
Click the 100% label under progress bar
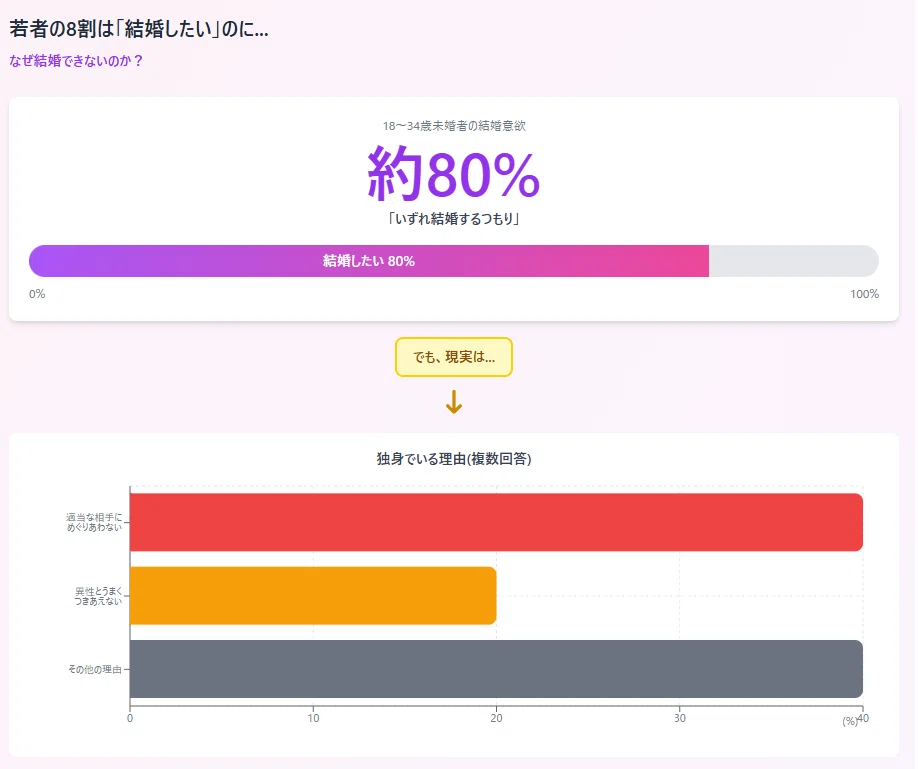pyautogui.click(x=865, y=294)
